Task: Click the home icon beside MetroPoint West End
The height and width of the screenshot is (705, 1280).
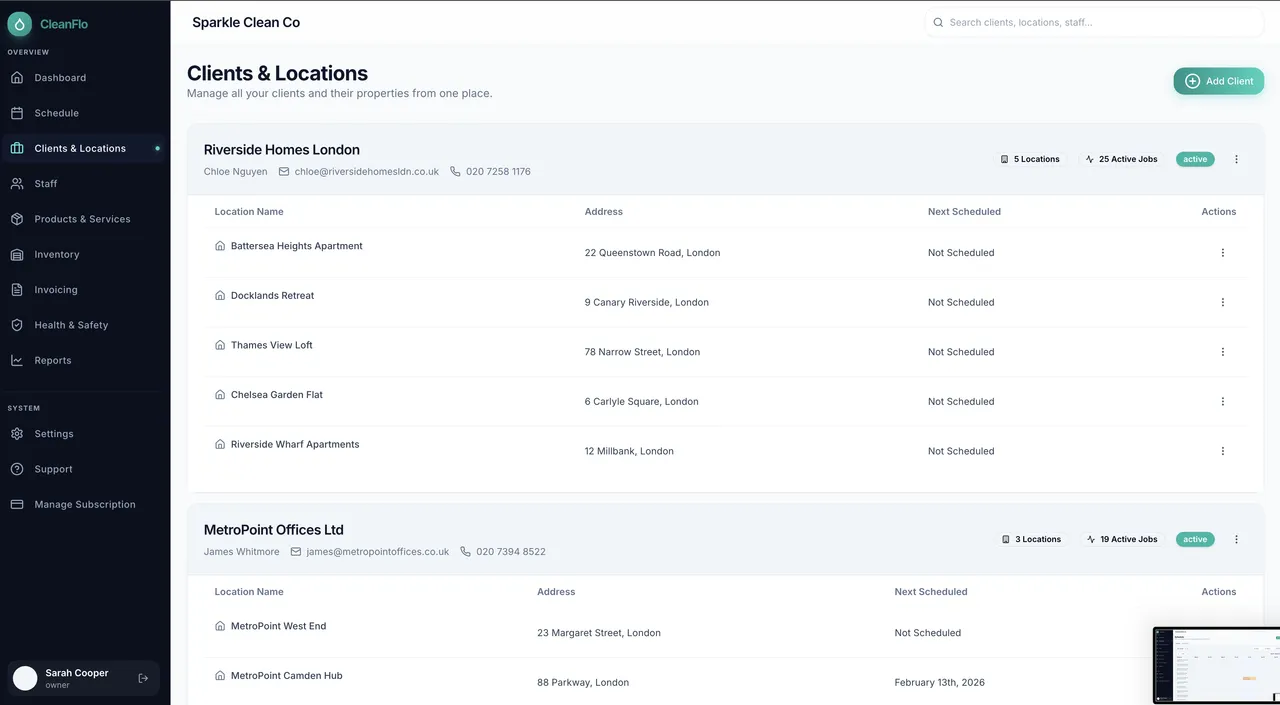Action: [x=220, y=626]
